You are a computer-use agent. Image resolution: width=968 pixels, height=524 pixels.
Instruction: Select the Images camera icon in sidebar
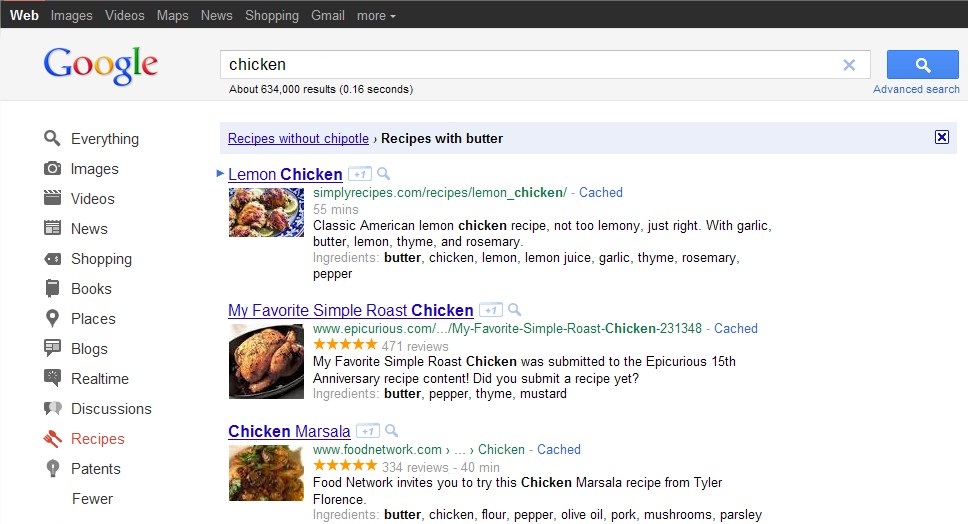[x=53, y=169]
